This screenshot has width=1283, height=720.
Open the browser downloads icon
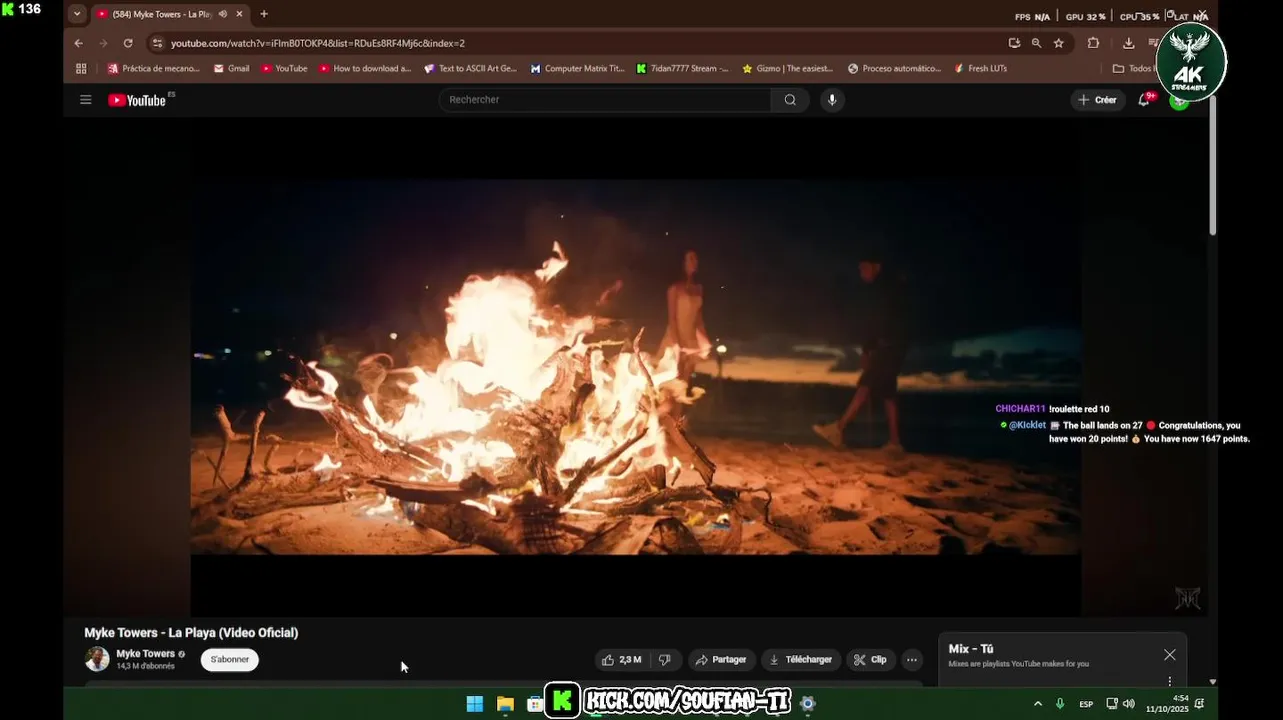1129,43
